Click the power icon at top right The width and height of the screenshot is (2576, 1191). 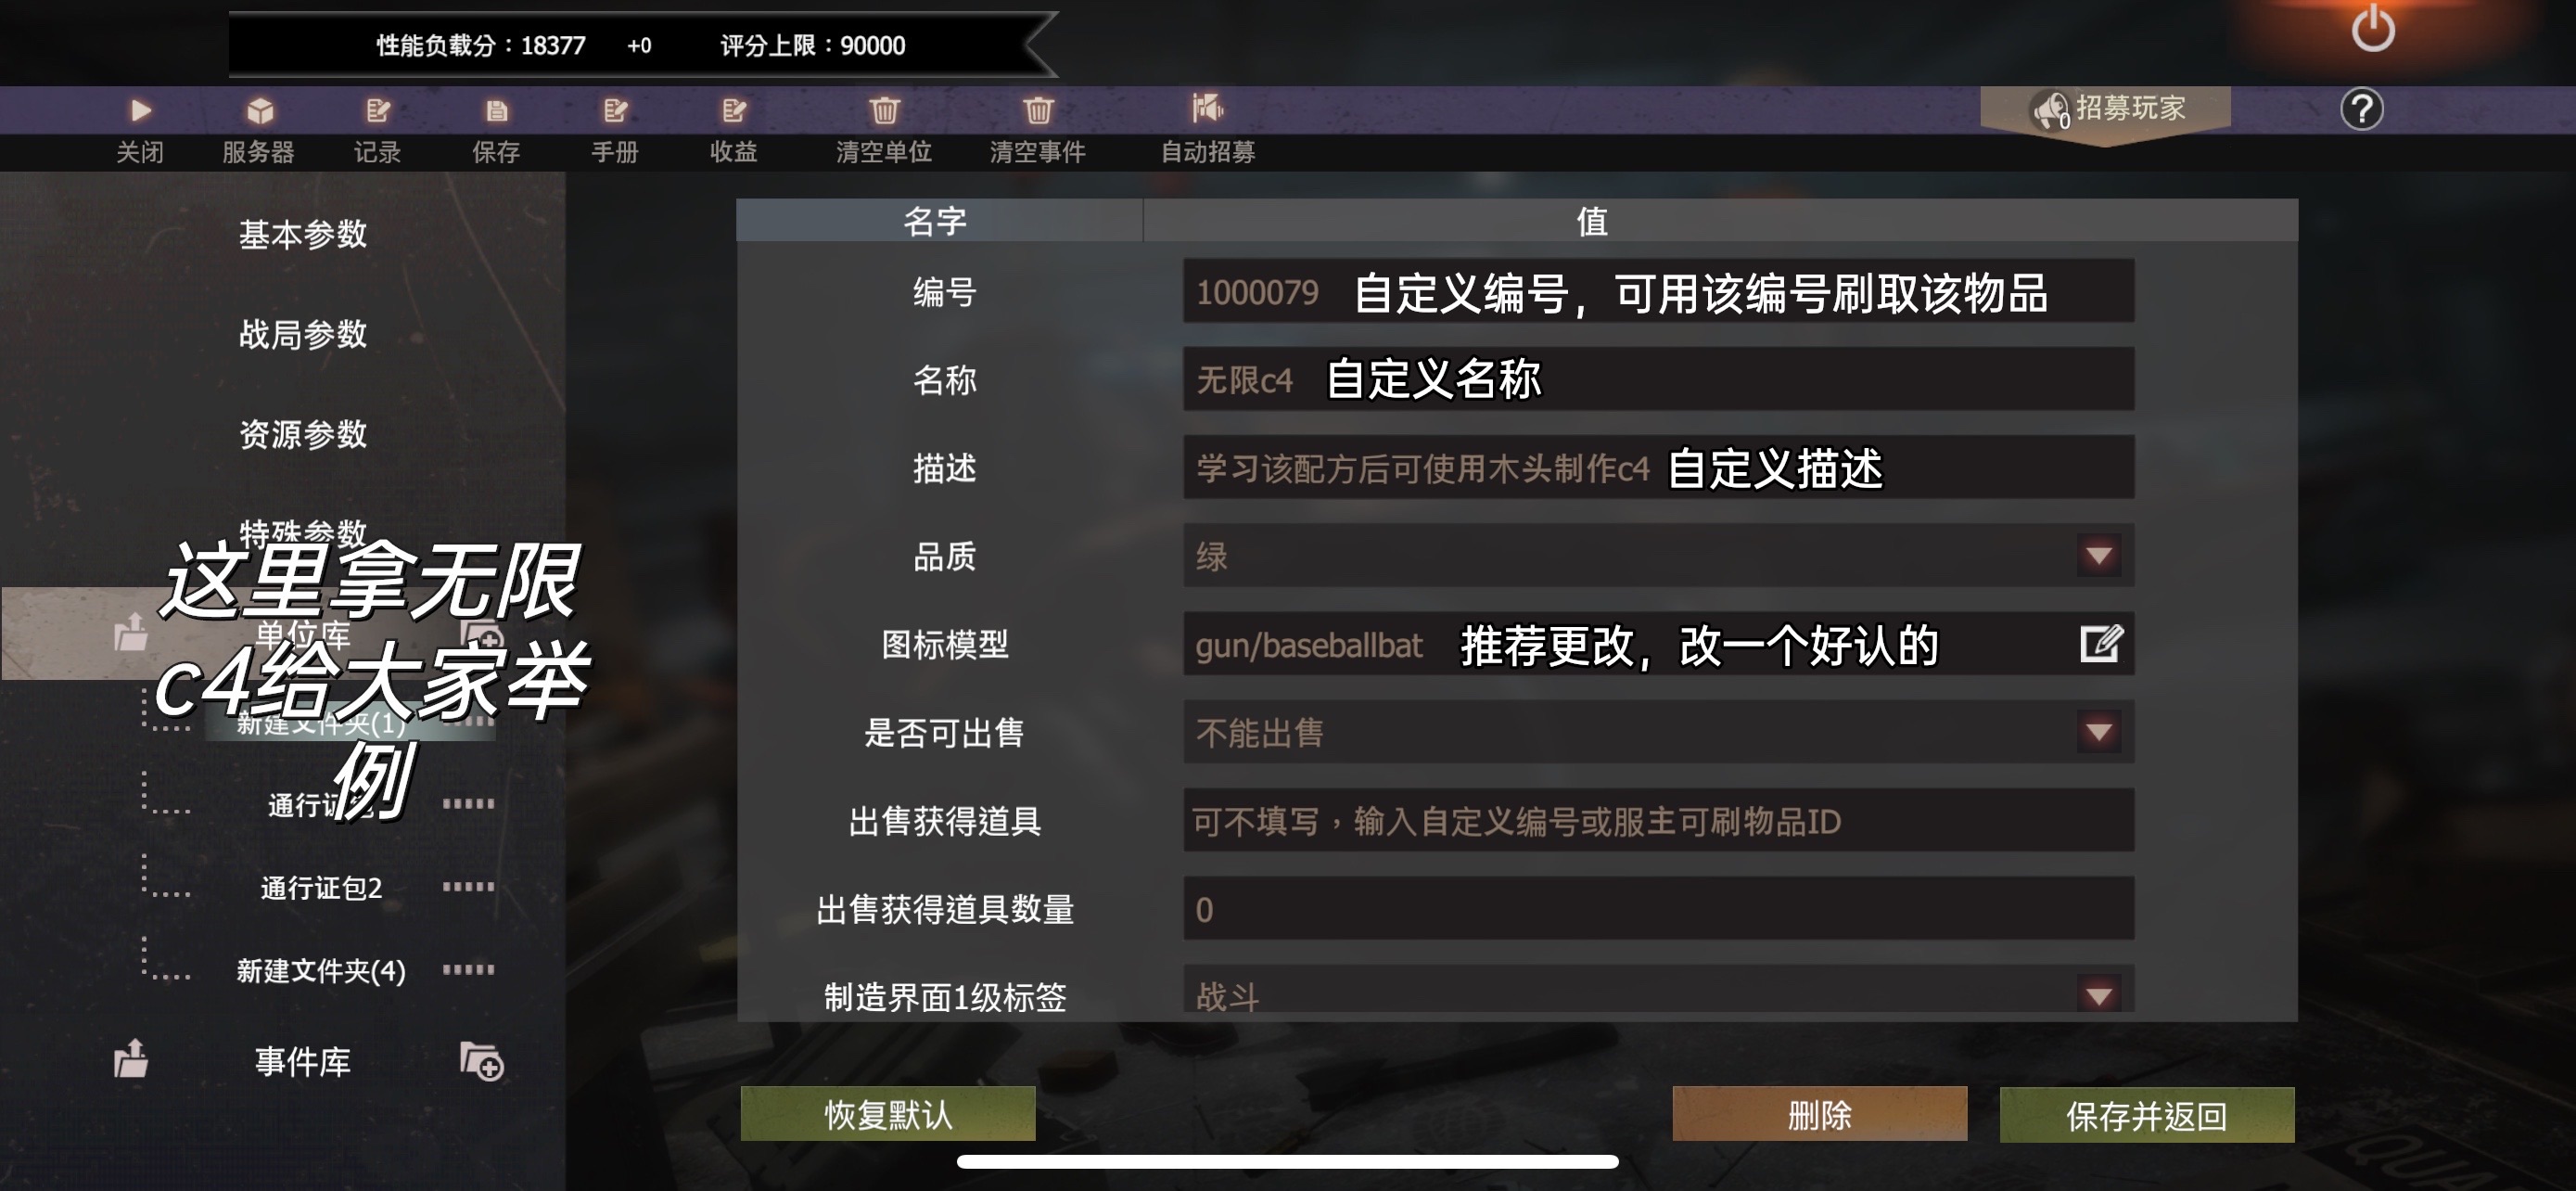[2372, 28]
